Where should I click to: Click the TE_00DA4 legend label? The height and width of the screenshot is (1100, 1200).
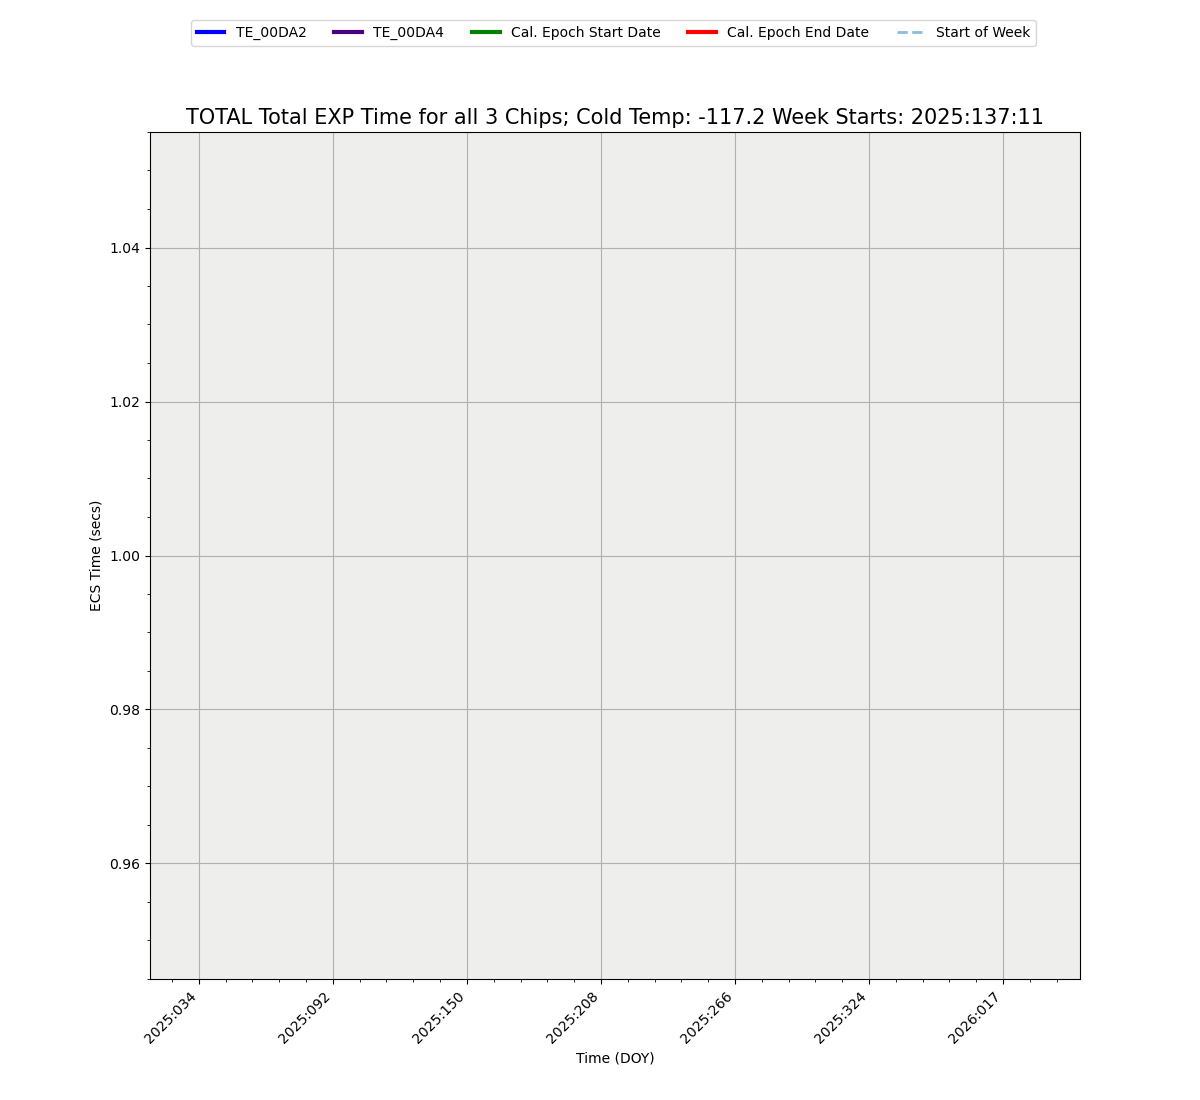pos(408,33)
